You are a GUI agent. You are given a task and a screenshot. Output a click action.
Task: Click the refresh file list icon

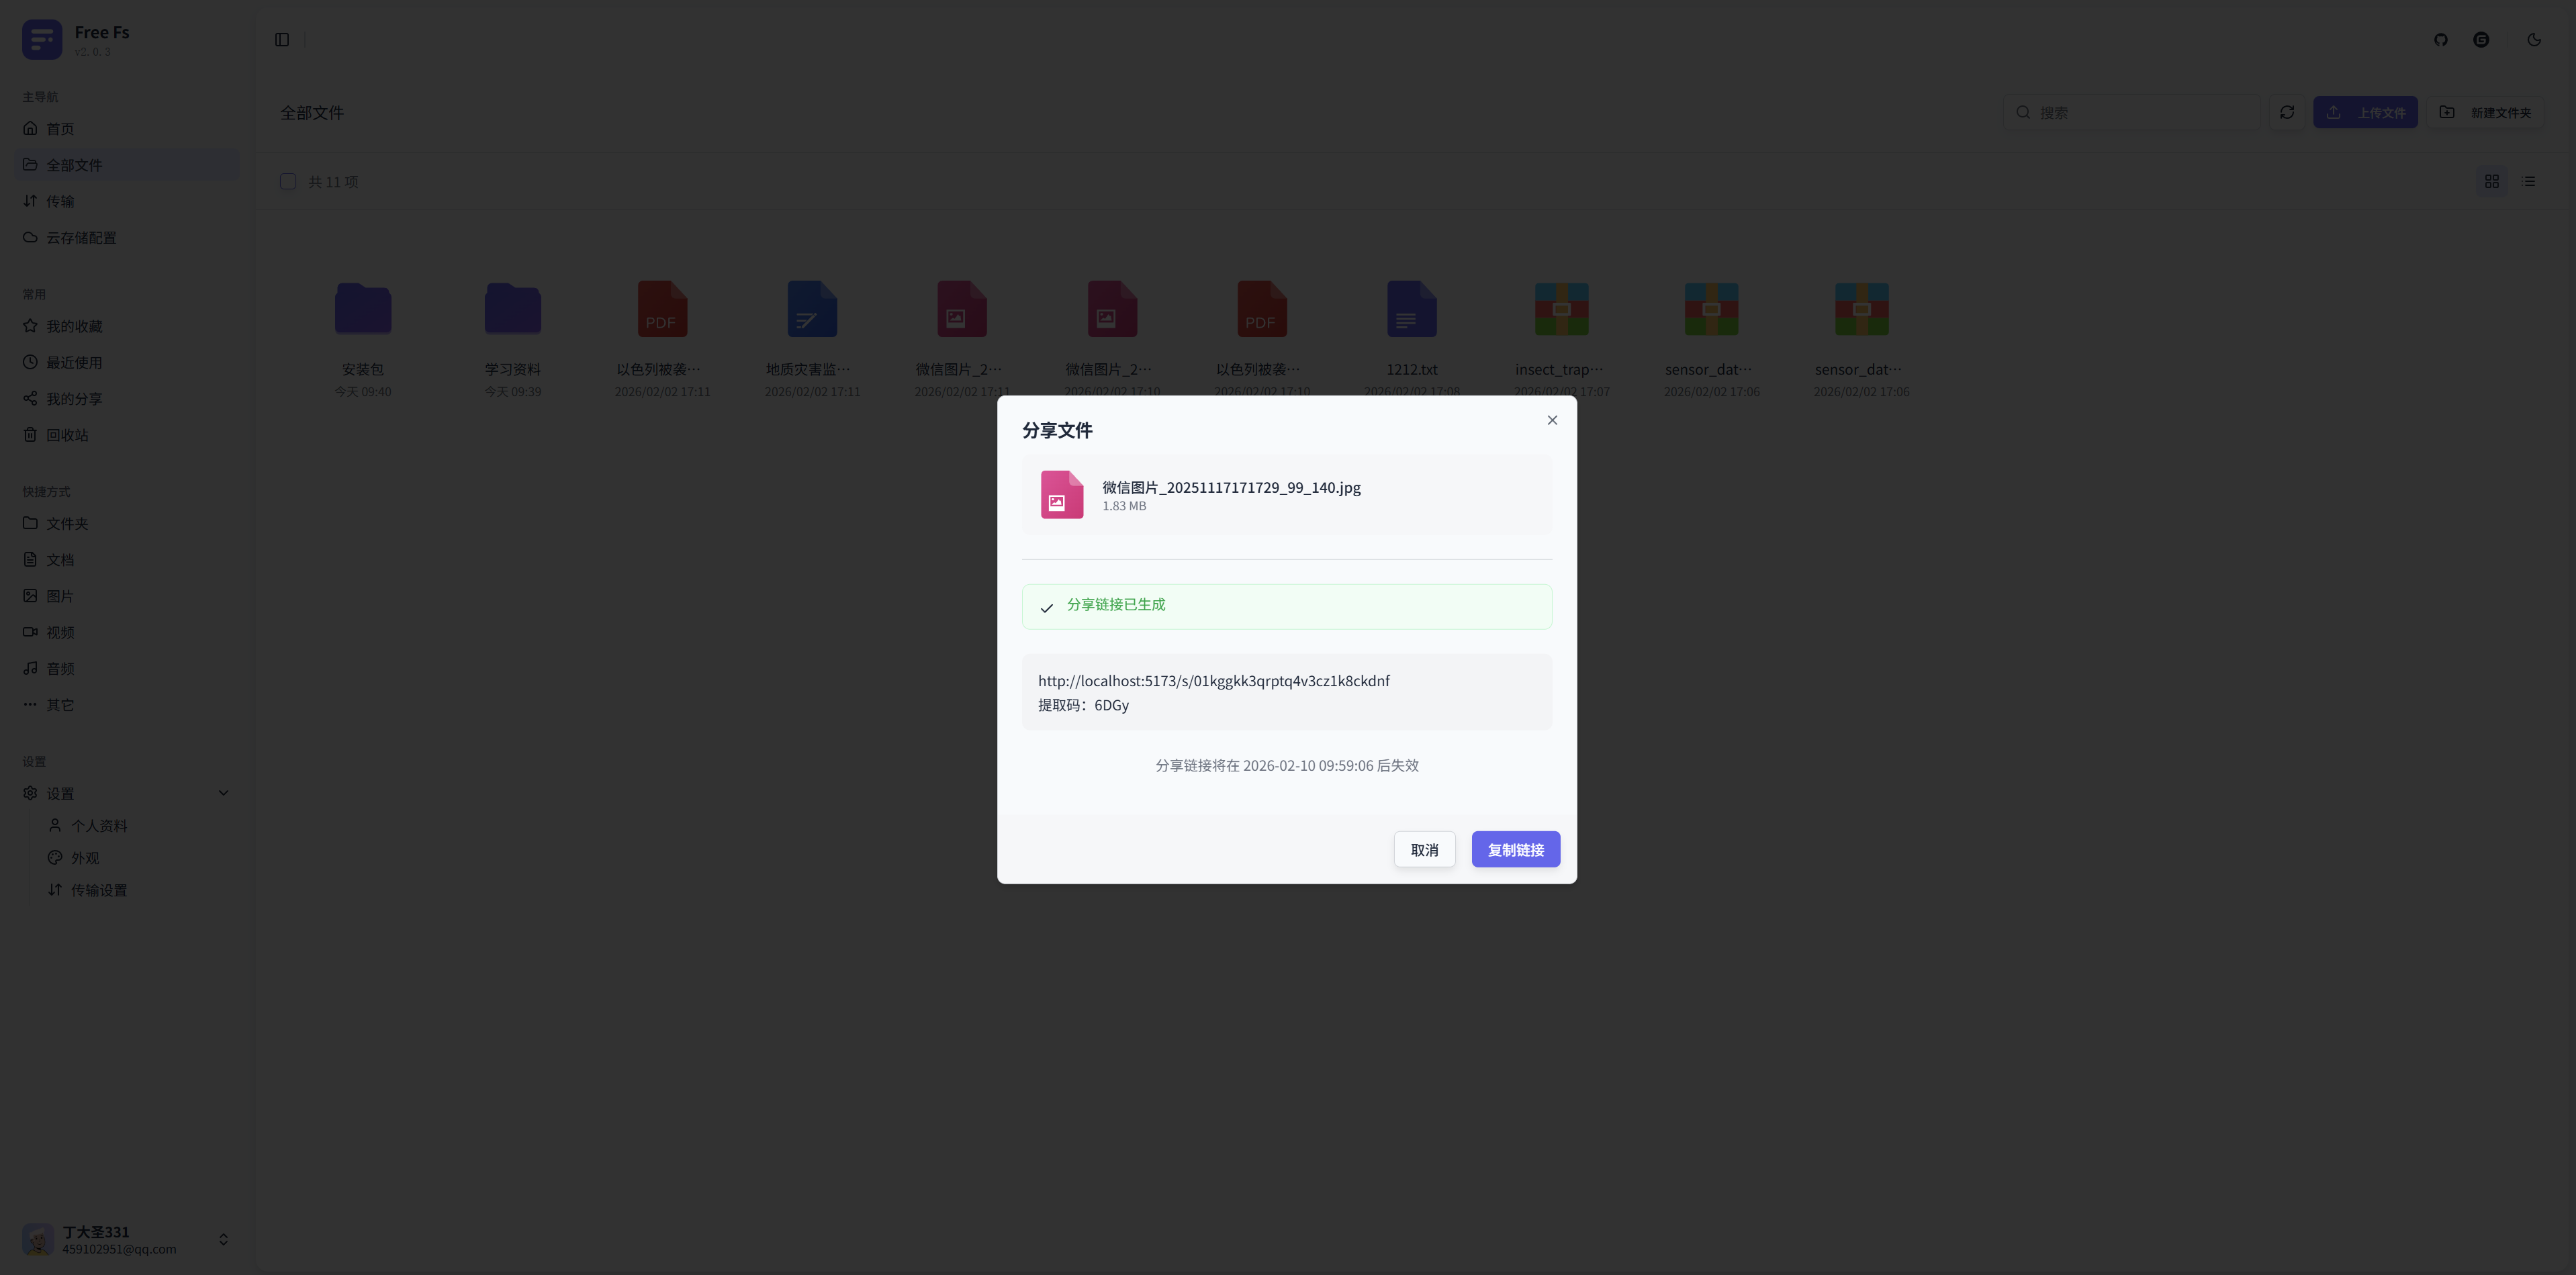[x=2286, y=112]
